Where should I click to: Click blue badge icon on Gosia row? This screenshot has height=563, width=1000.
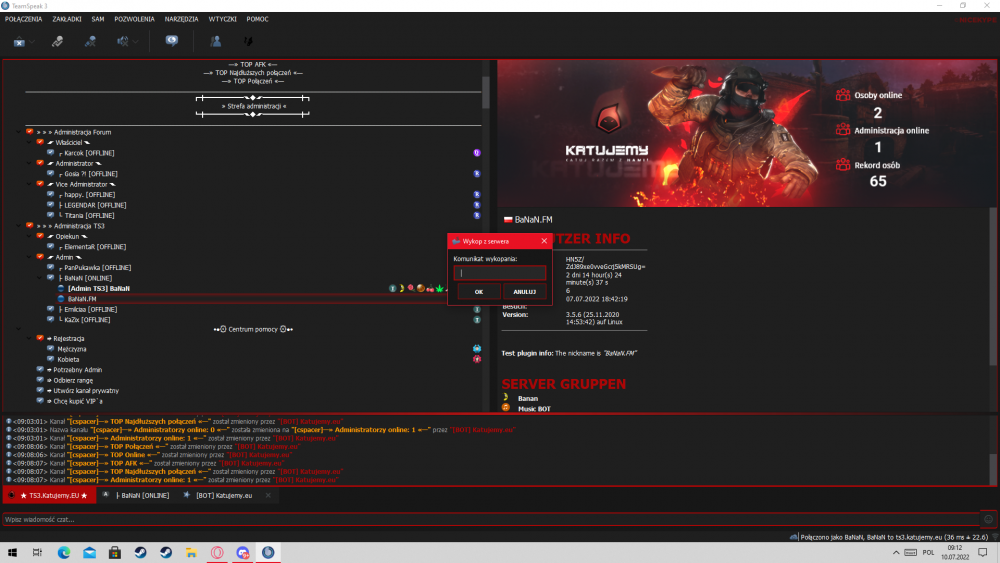[476, 173]
